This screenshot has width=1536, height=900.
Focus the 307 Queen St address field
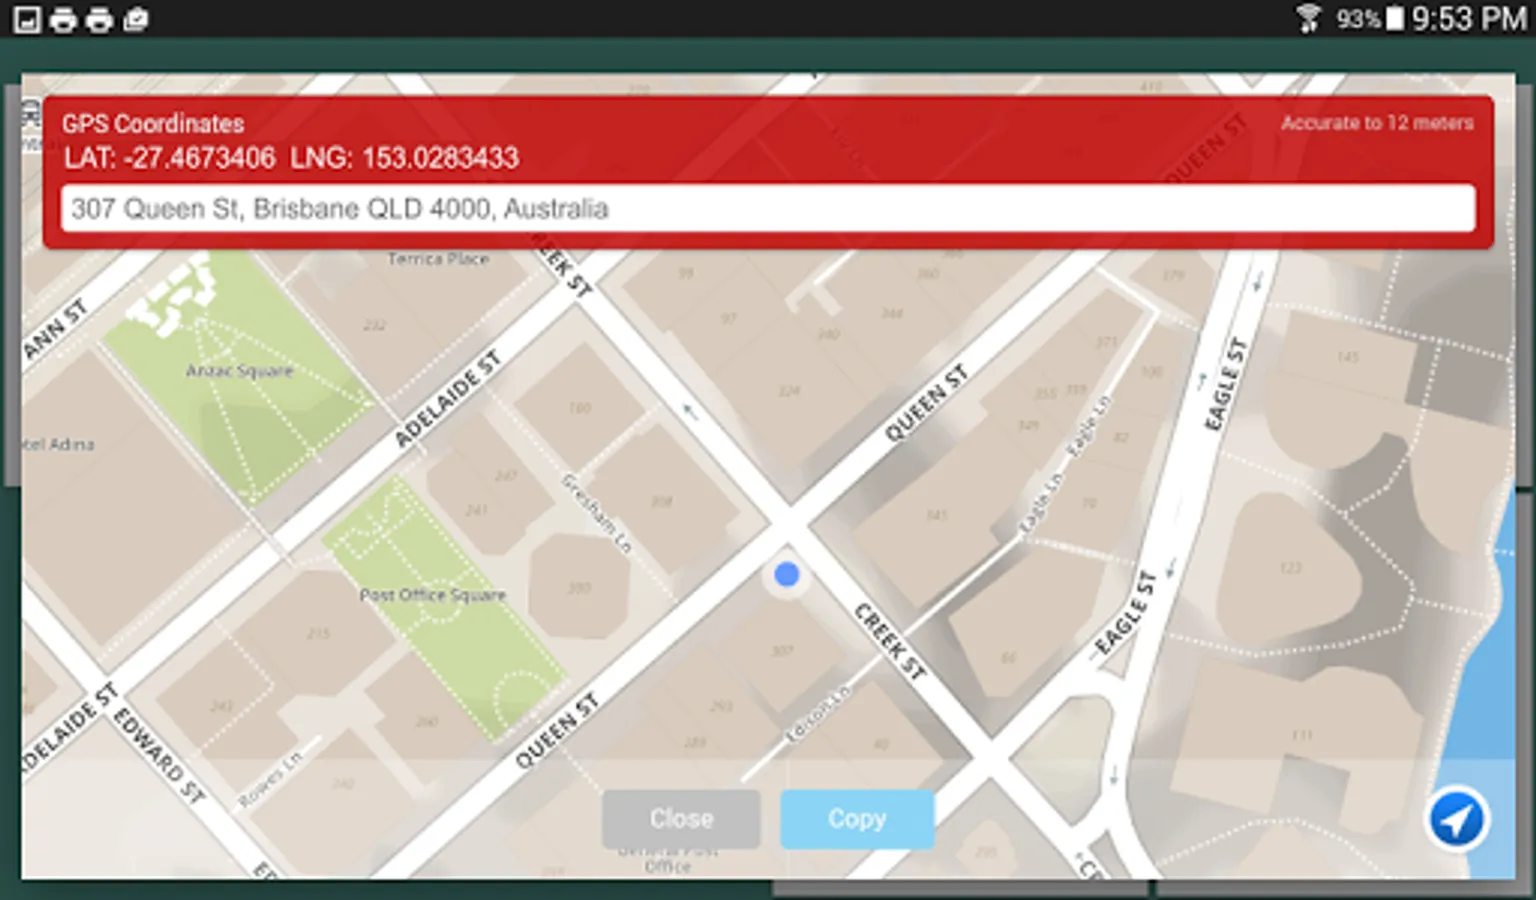coord(768,208)
